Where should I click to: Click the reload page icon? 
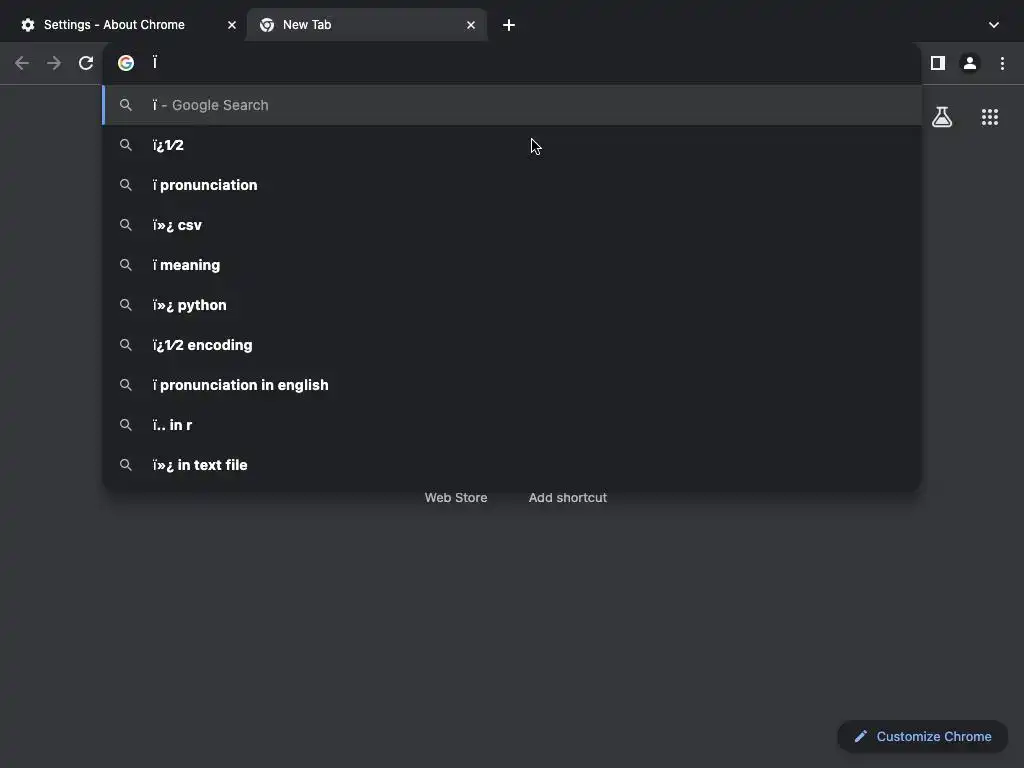[x=86, y=63]
